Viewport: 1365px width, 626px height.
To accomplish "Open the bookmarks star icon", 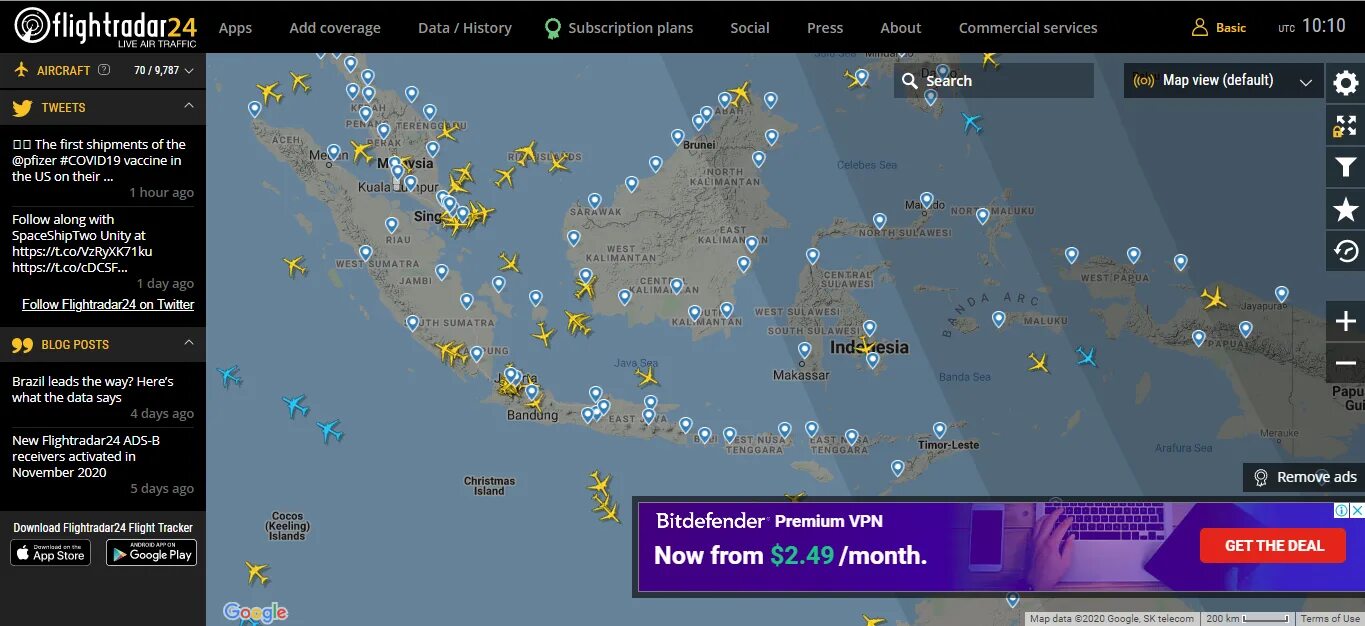I will click(1346, 209).
